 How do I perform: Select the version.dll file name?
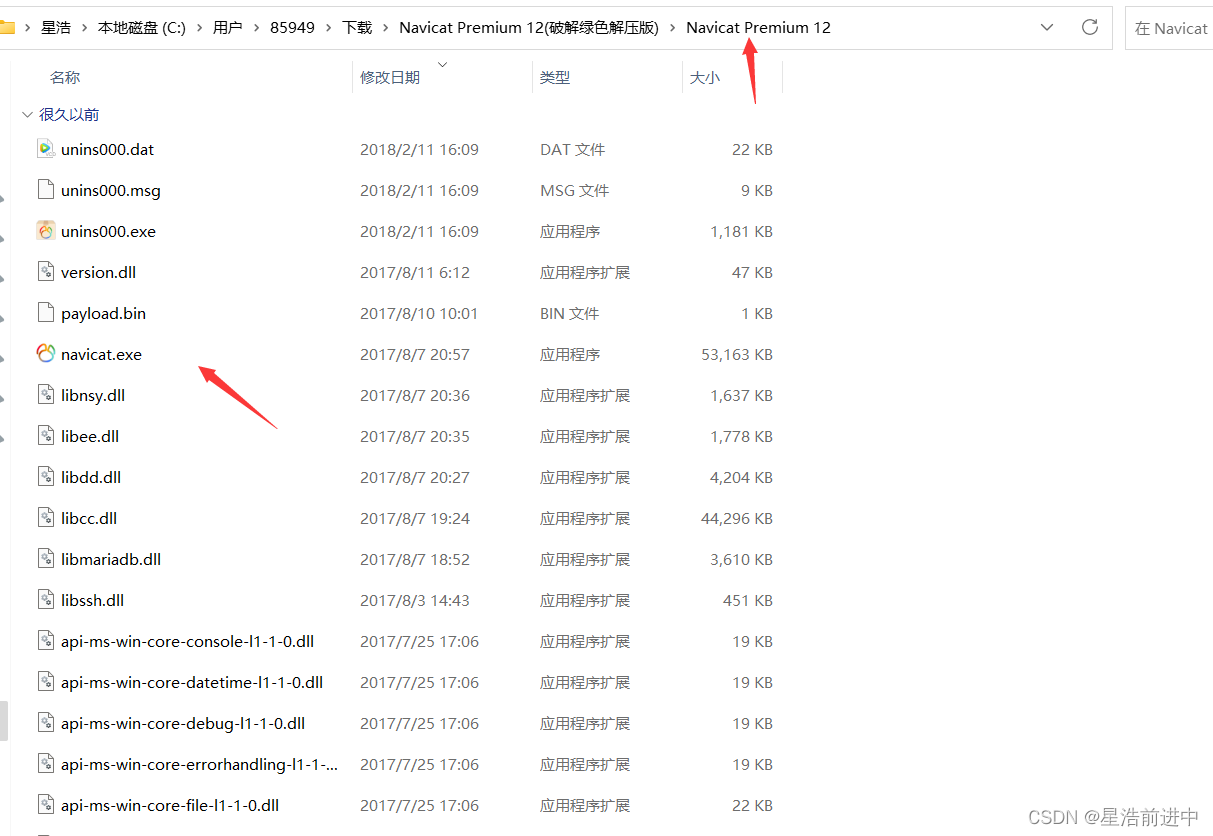point(98,272)
